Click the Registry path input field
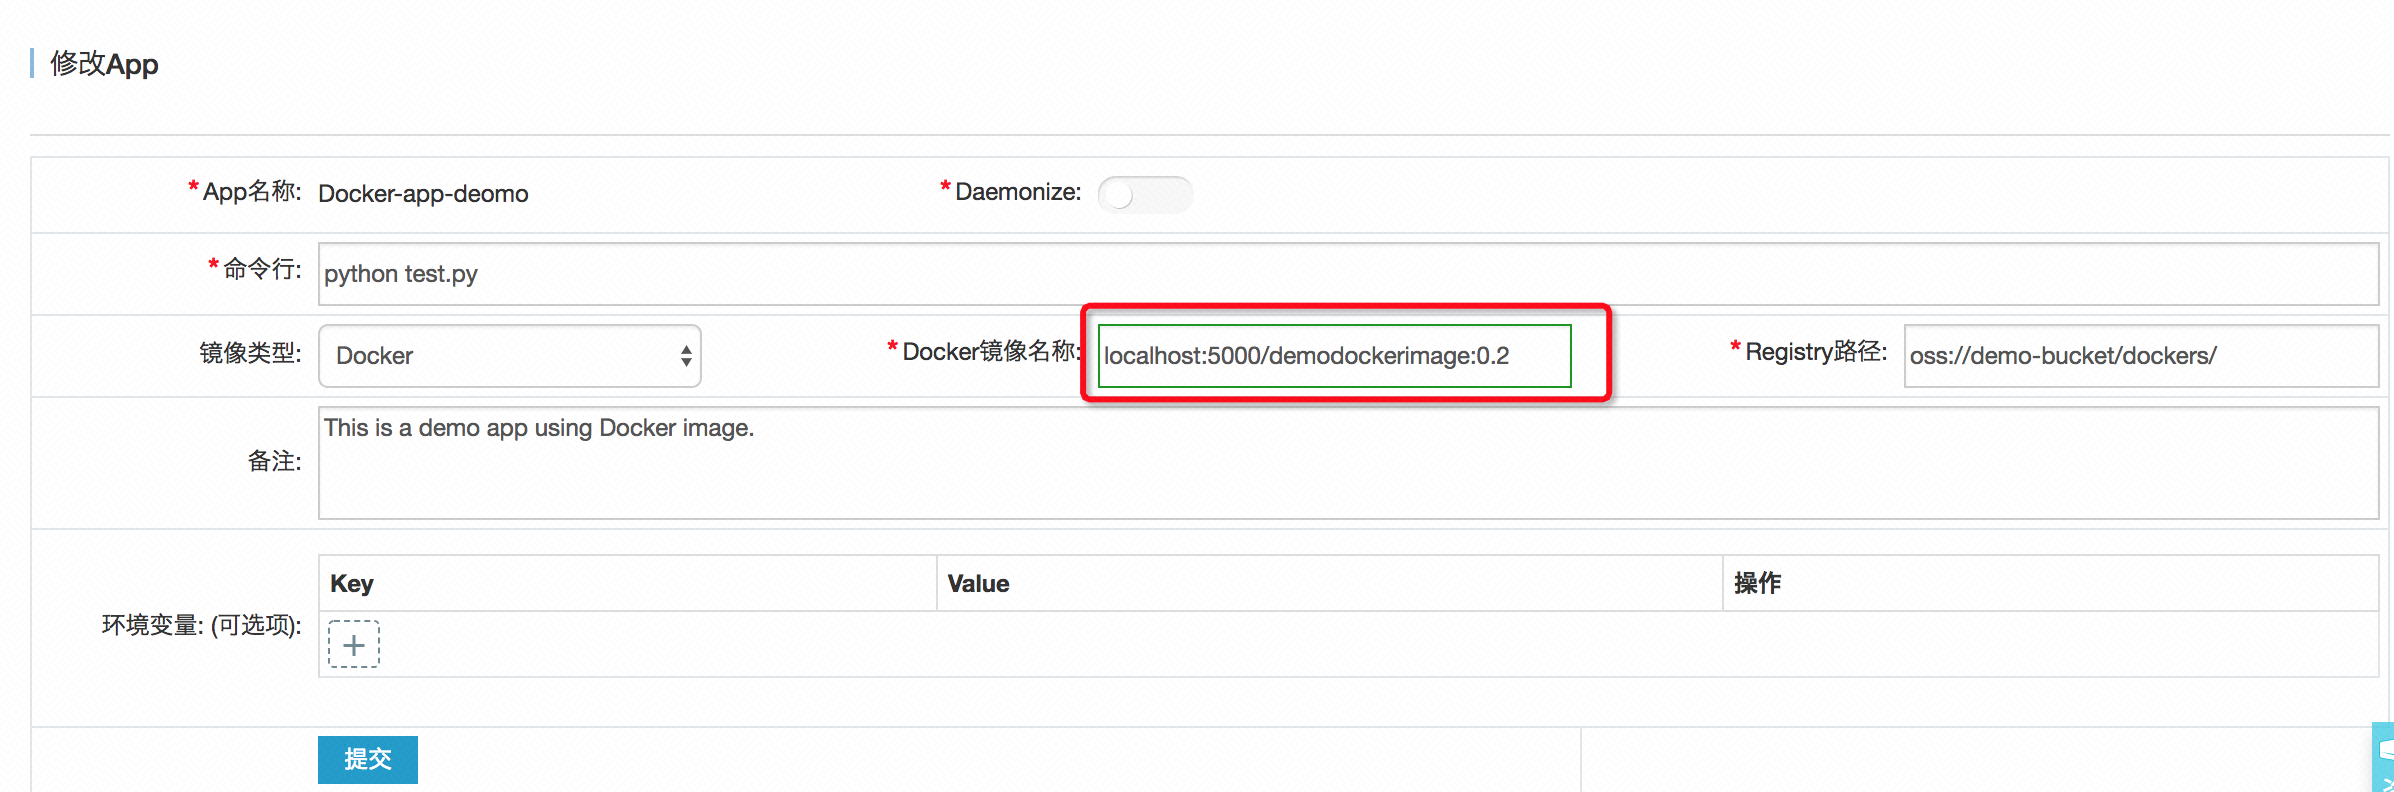The height and width of the screenshot is (792, 2394). pos(2141,356)
